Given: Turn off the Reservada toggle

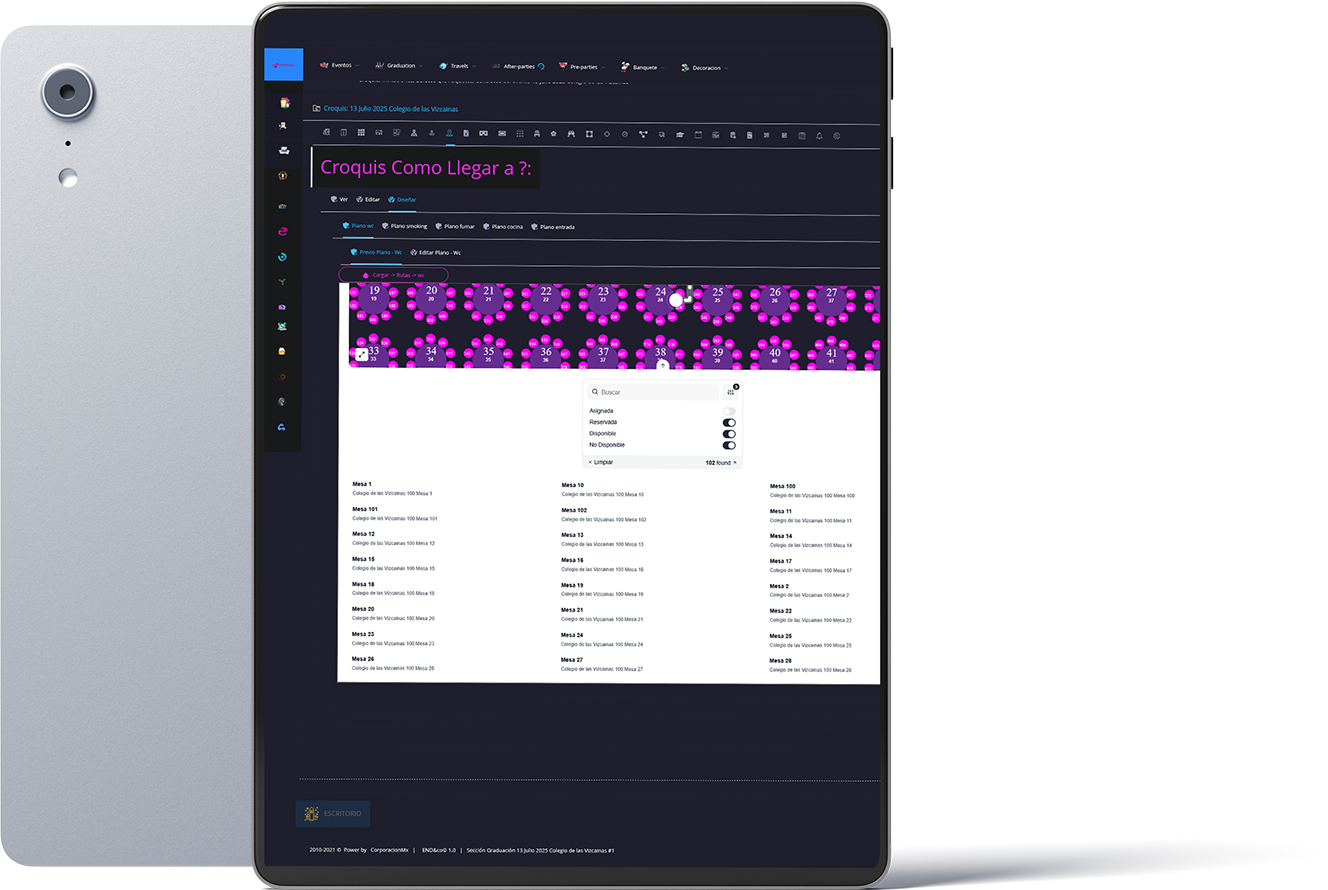Looking at the screenshot, I should pyautogui.click(x=729, y=422).
